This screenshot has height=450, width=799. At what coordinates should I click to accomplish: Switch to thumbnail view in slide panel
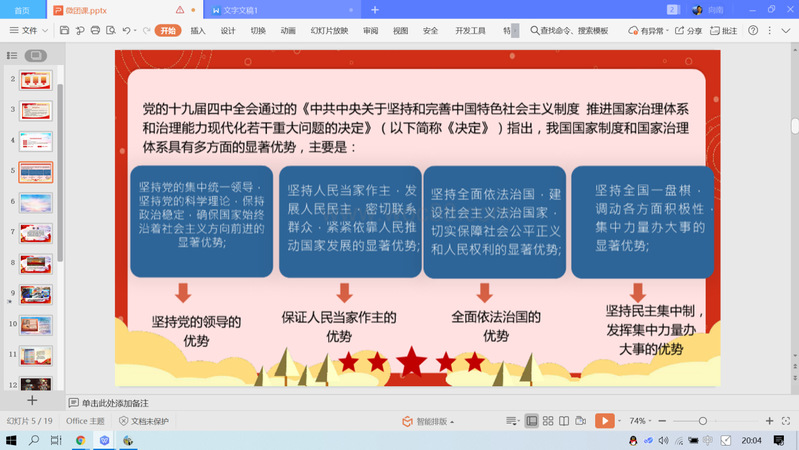[x=36, y=55]
